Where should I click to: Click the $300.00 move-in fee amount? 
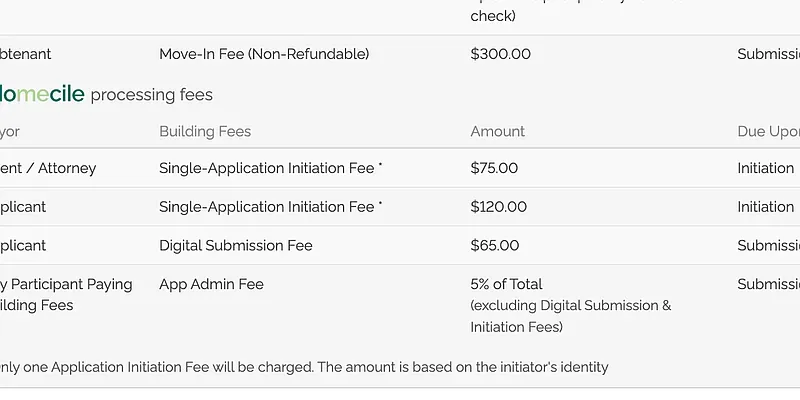coord(500,54)
